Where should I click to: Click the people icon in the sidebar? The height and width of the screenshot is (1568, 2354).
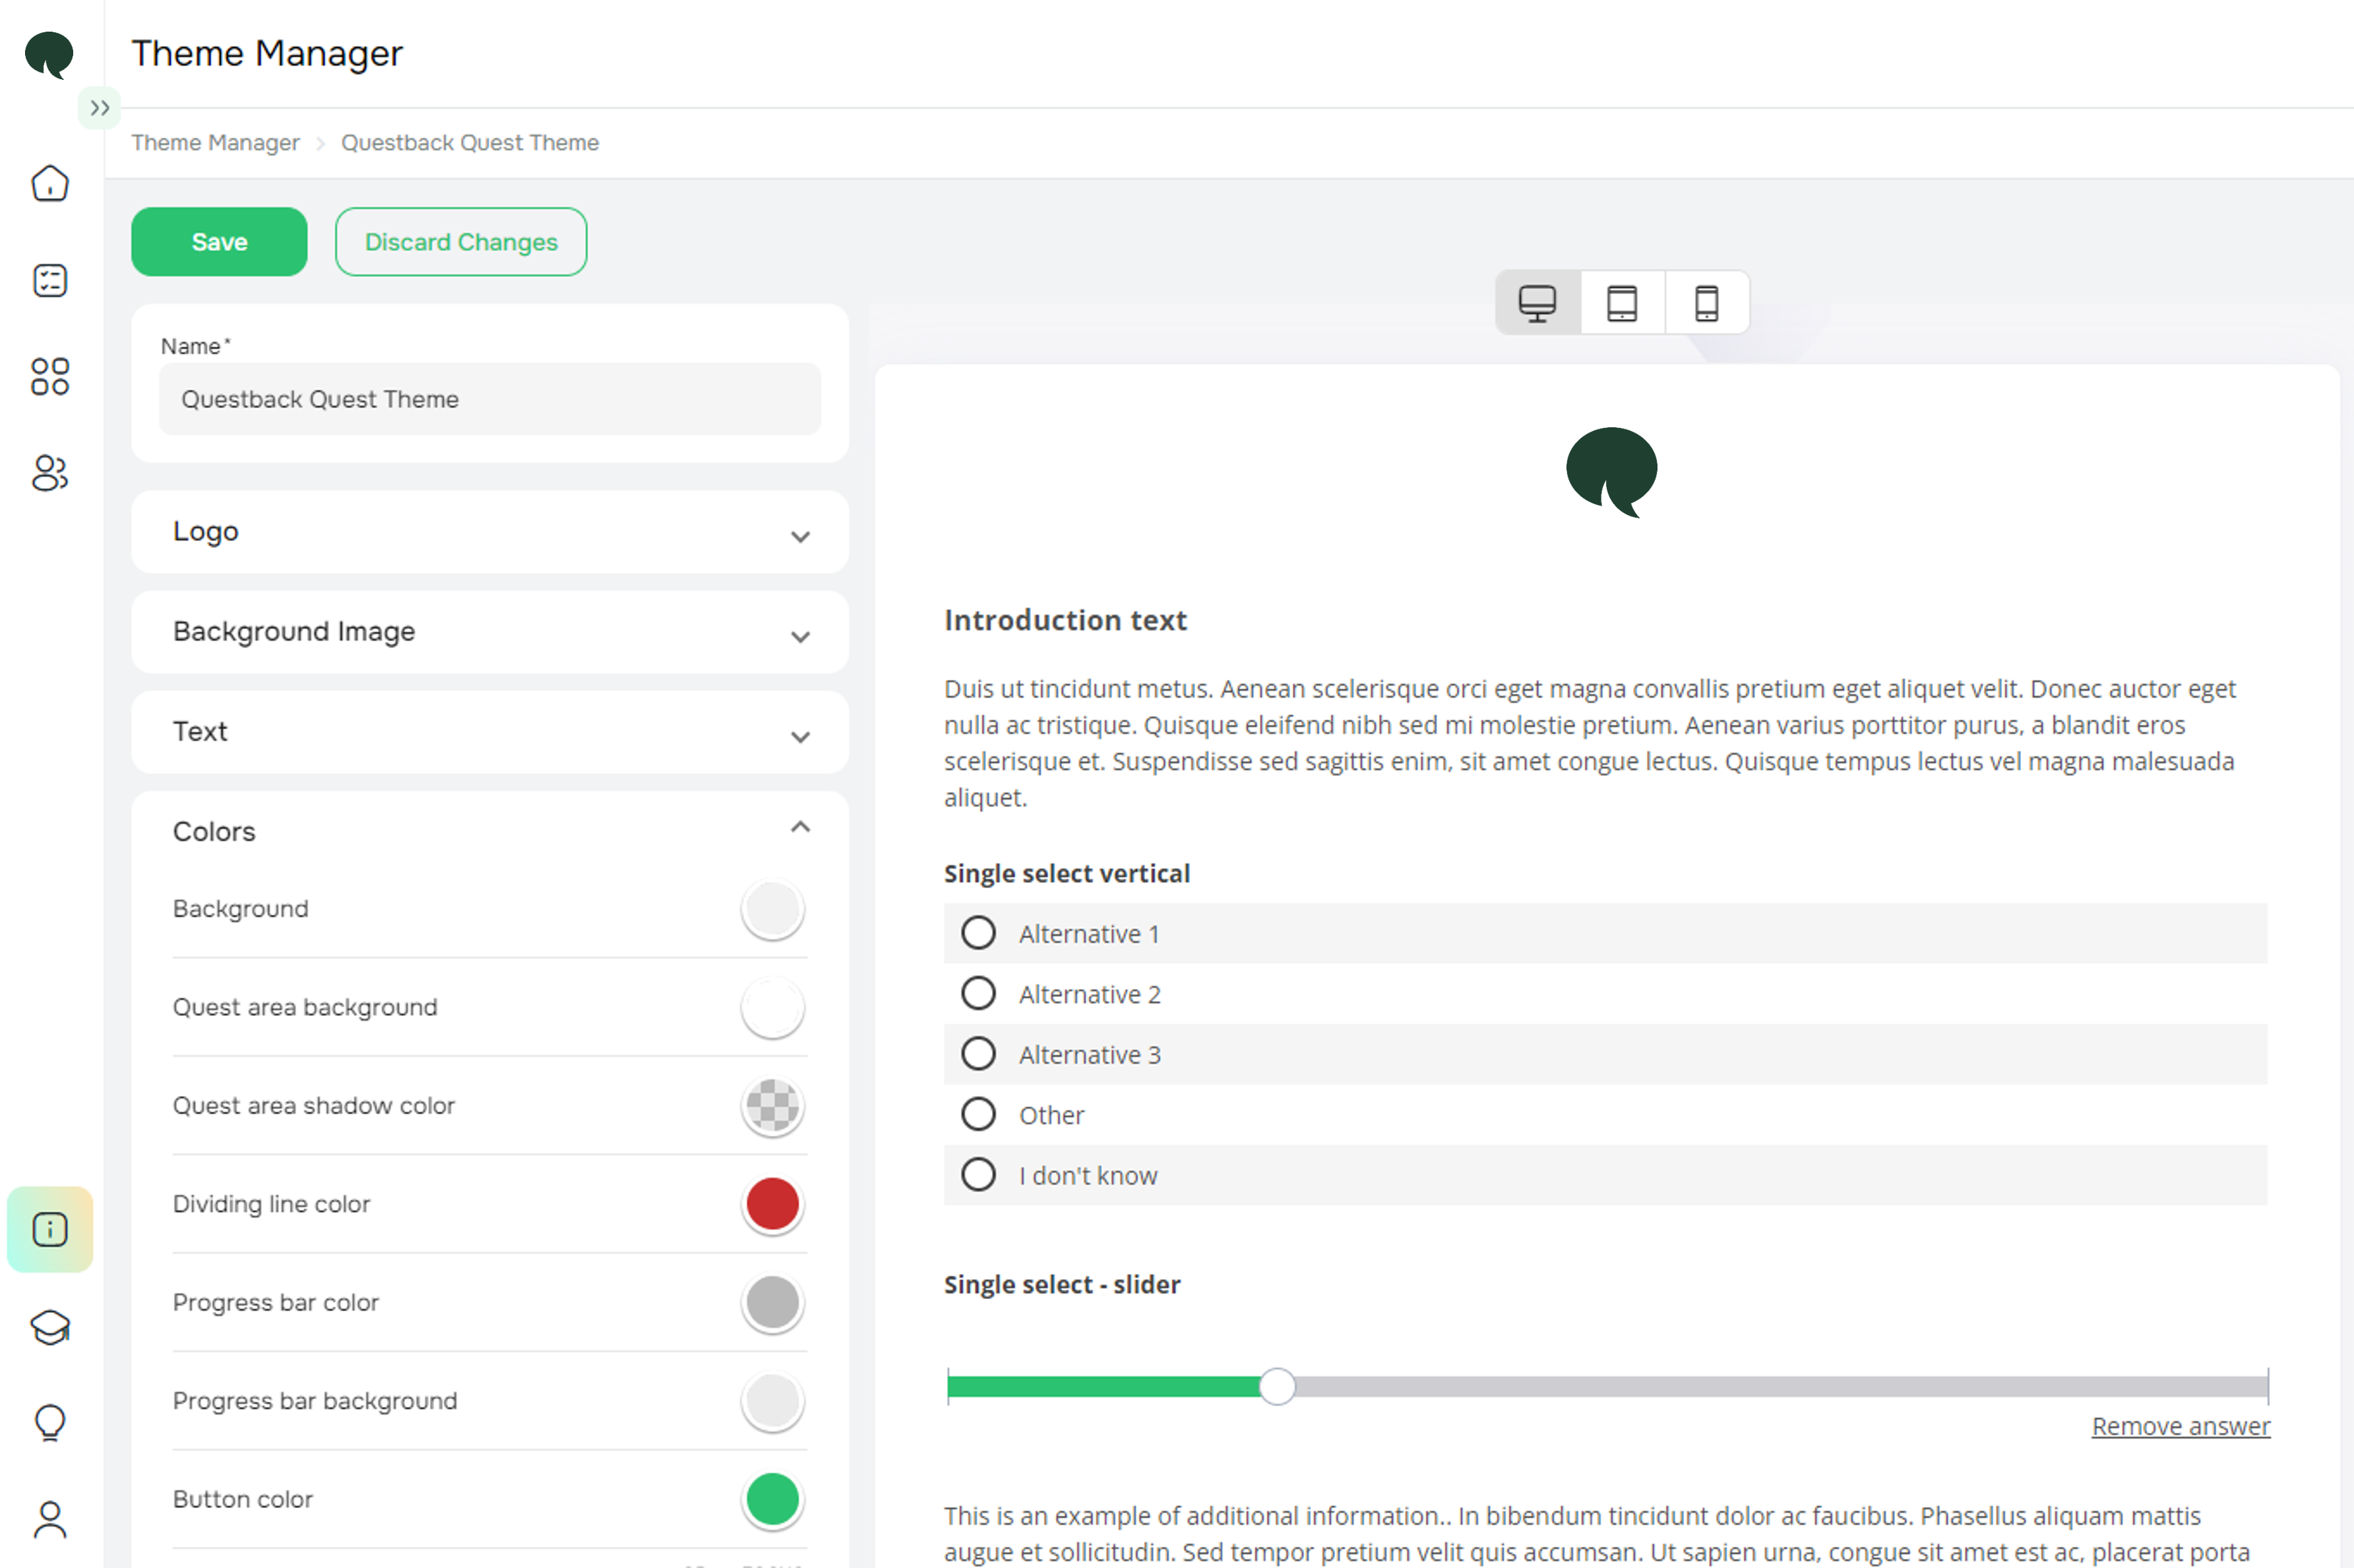tap(49, 473)
